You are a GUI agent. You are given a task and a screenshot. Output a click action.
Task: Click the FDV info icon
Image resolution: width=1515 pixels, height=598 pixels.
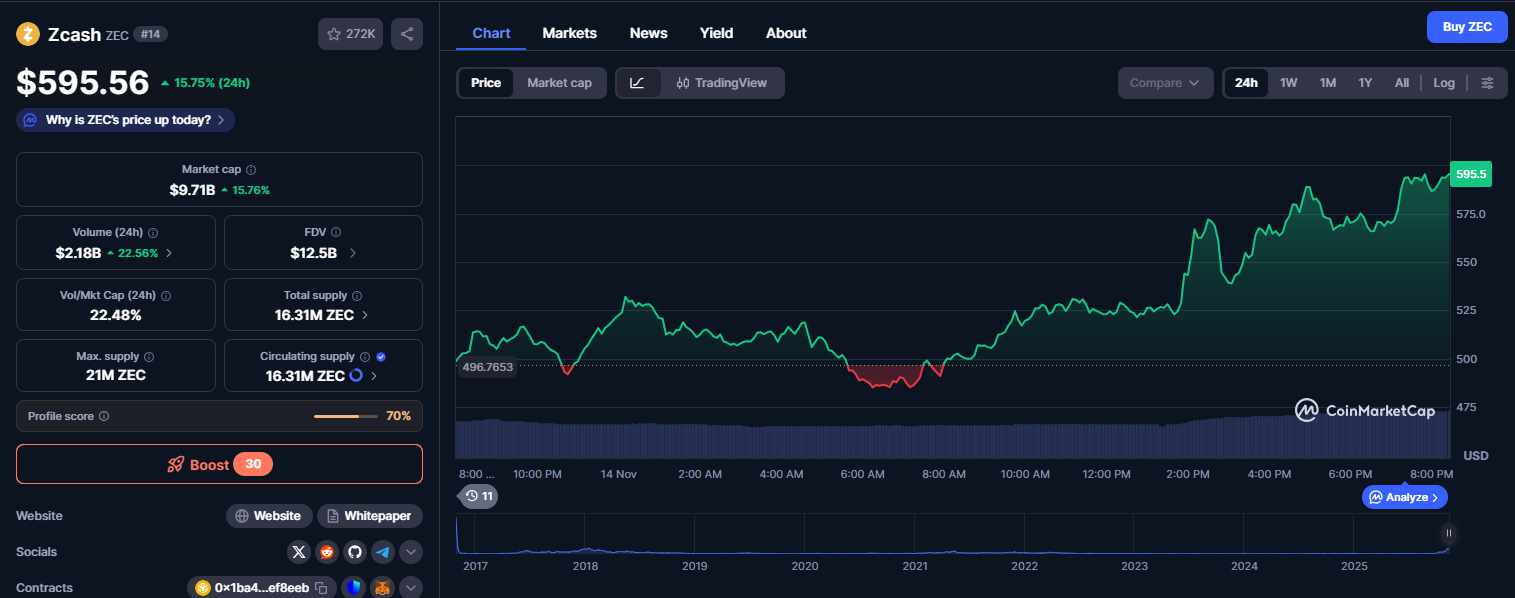(x=337, y=232)
